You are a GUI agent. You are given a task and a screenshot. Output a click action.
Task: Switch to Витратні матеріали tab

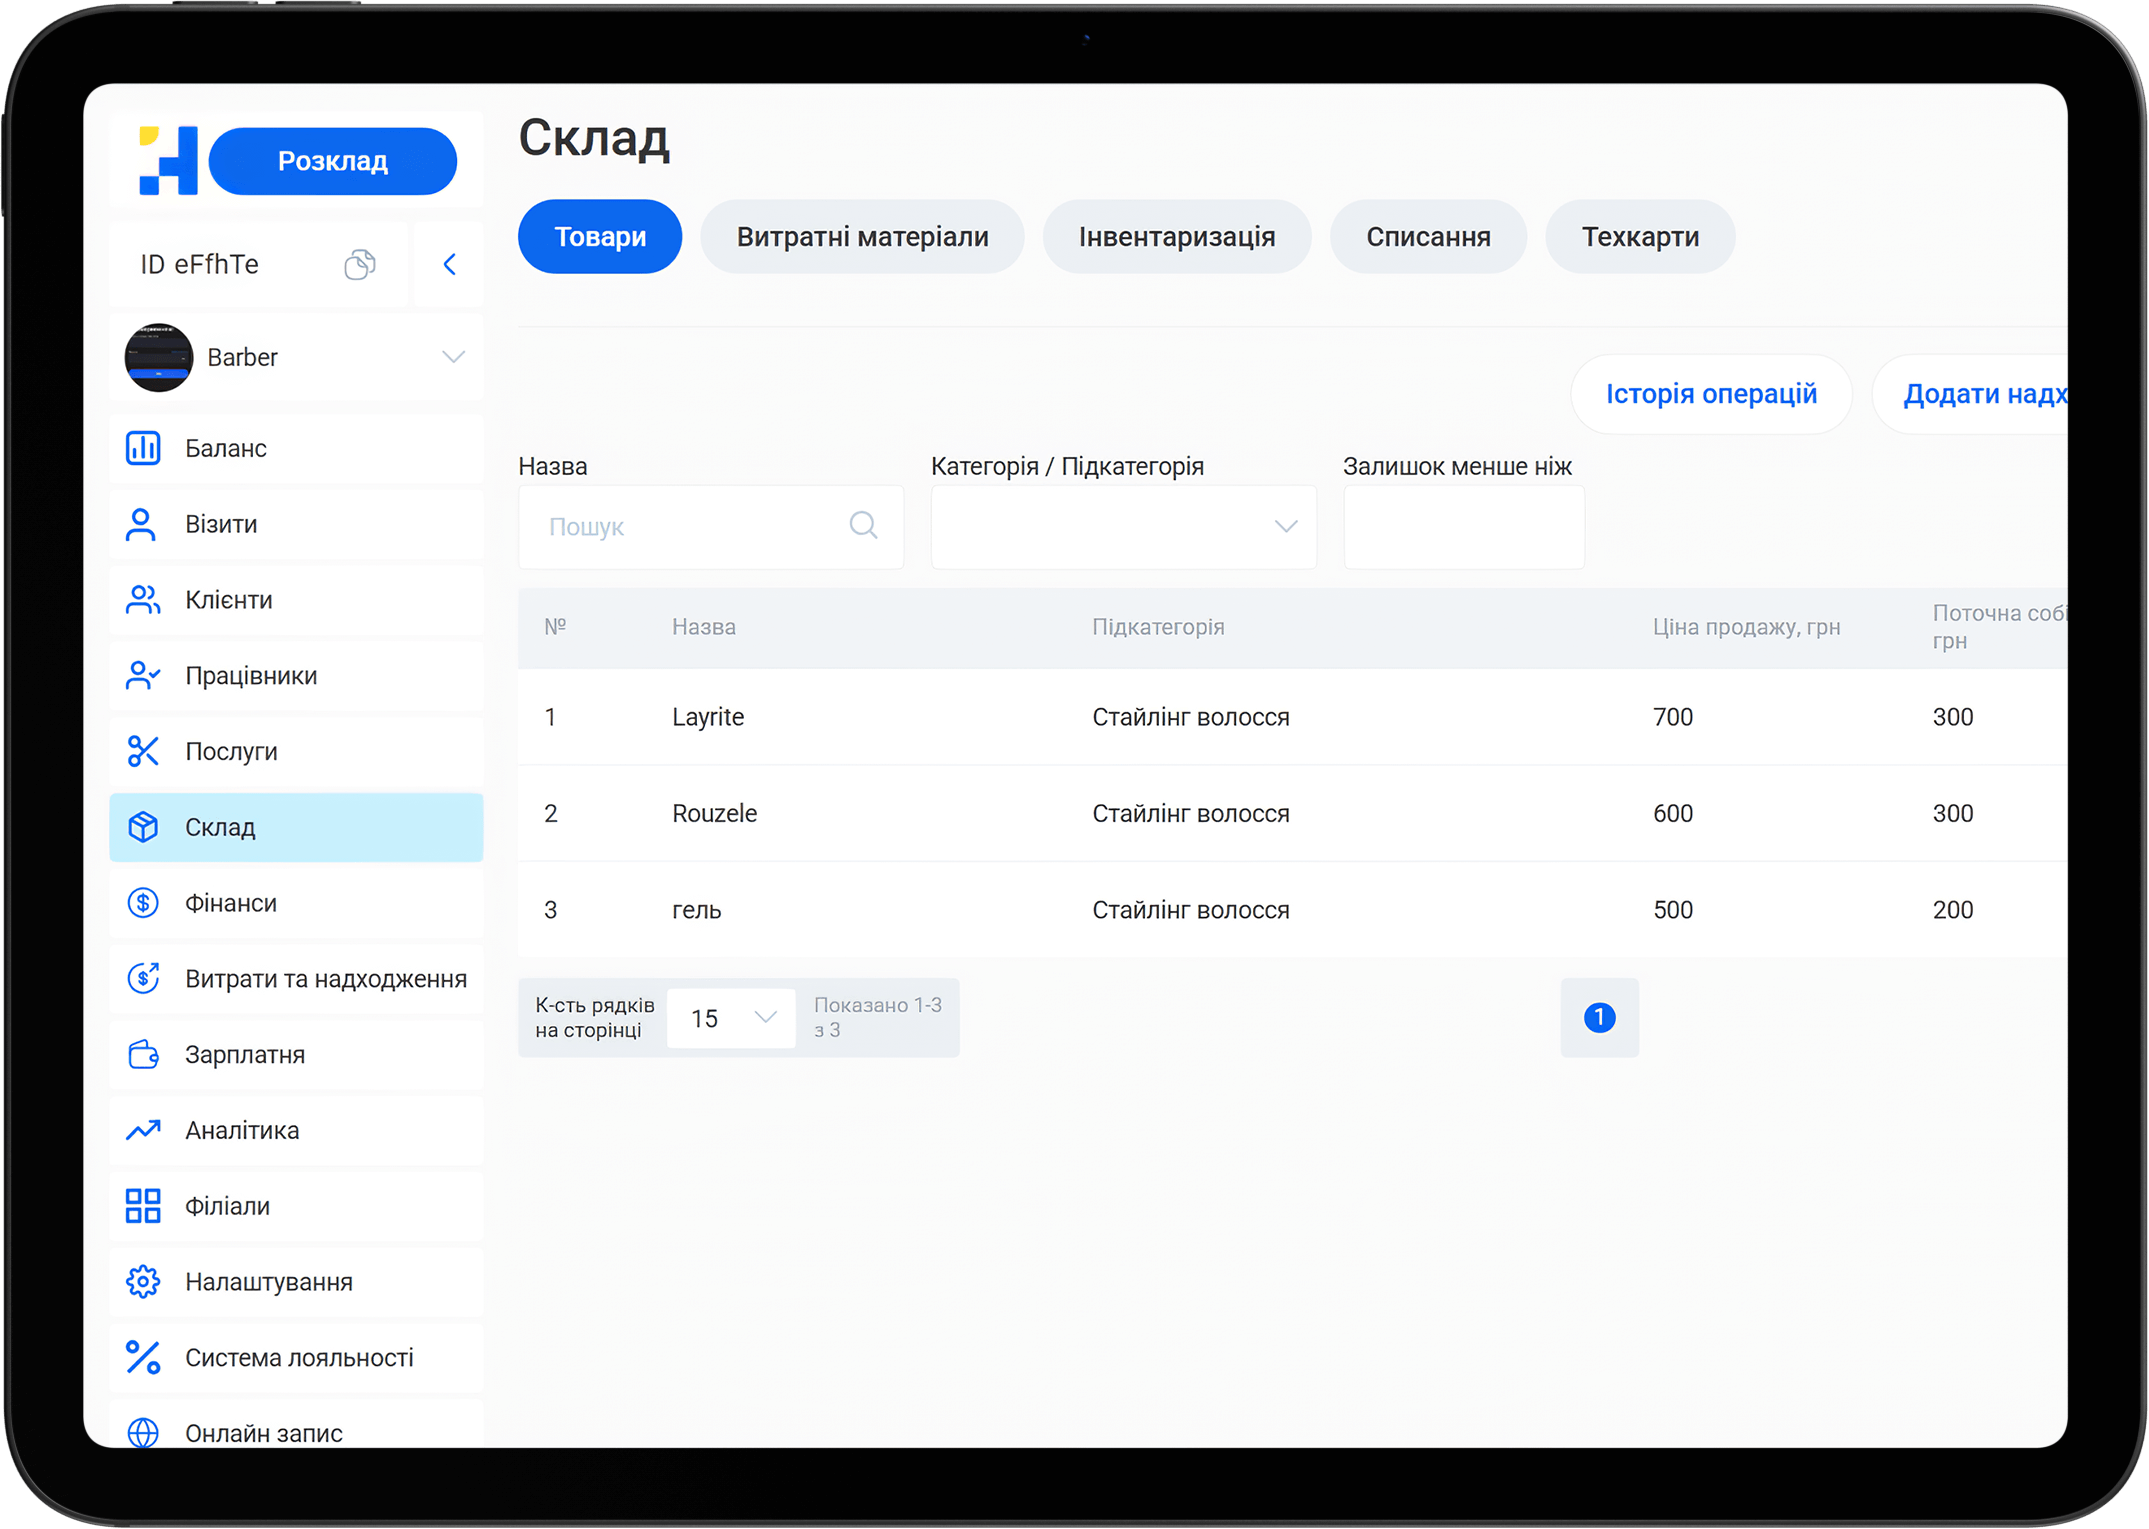(862, 237)
